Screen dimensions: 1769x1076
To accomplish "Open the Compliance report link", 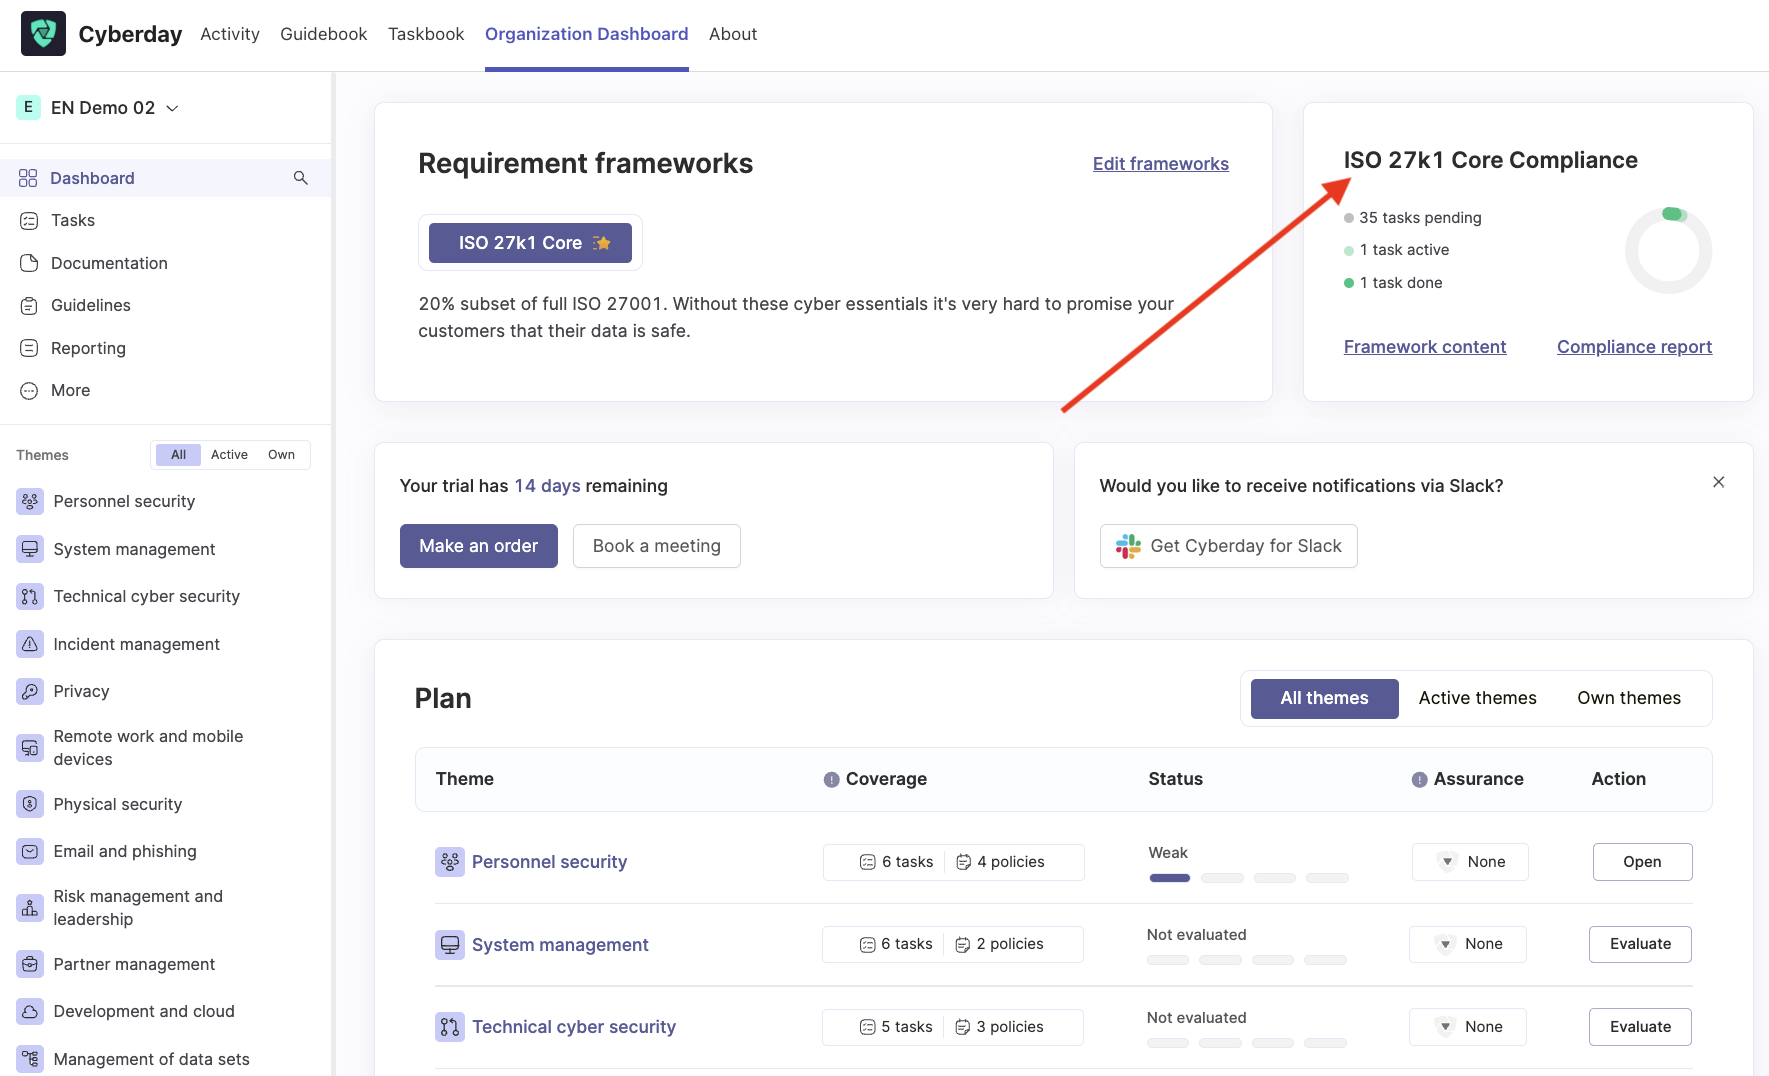I will (1634, 347).
